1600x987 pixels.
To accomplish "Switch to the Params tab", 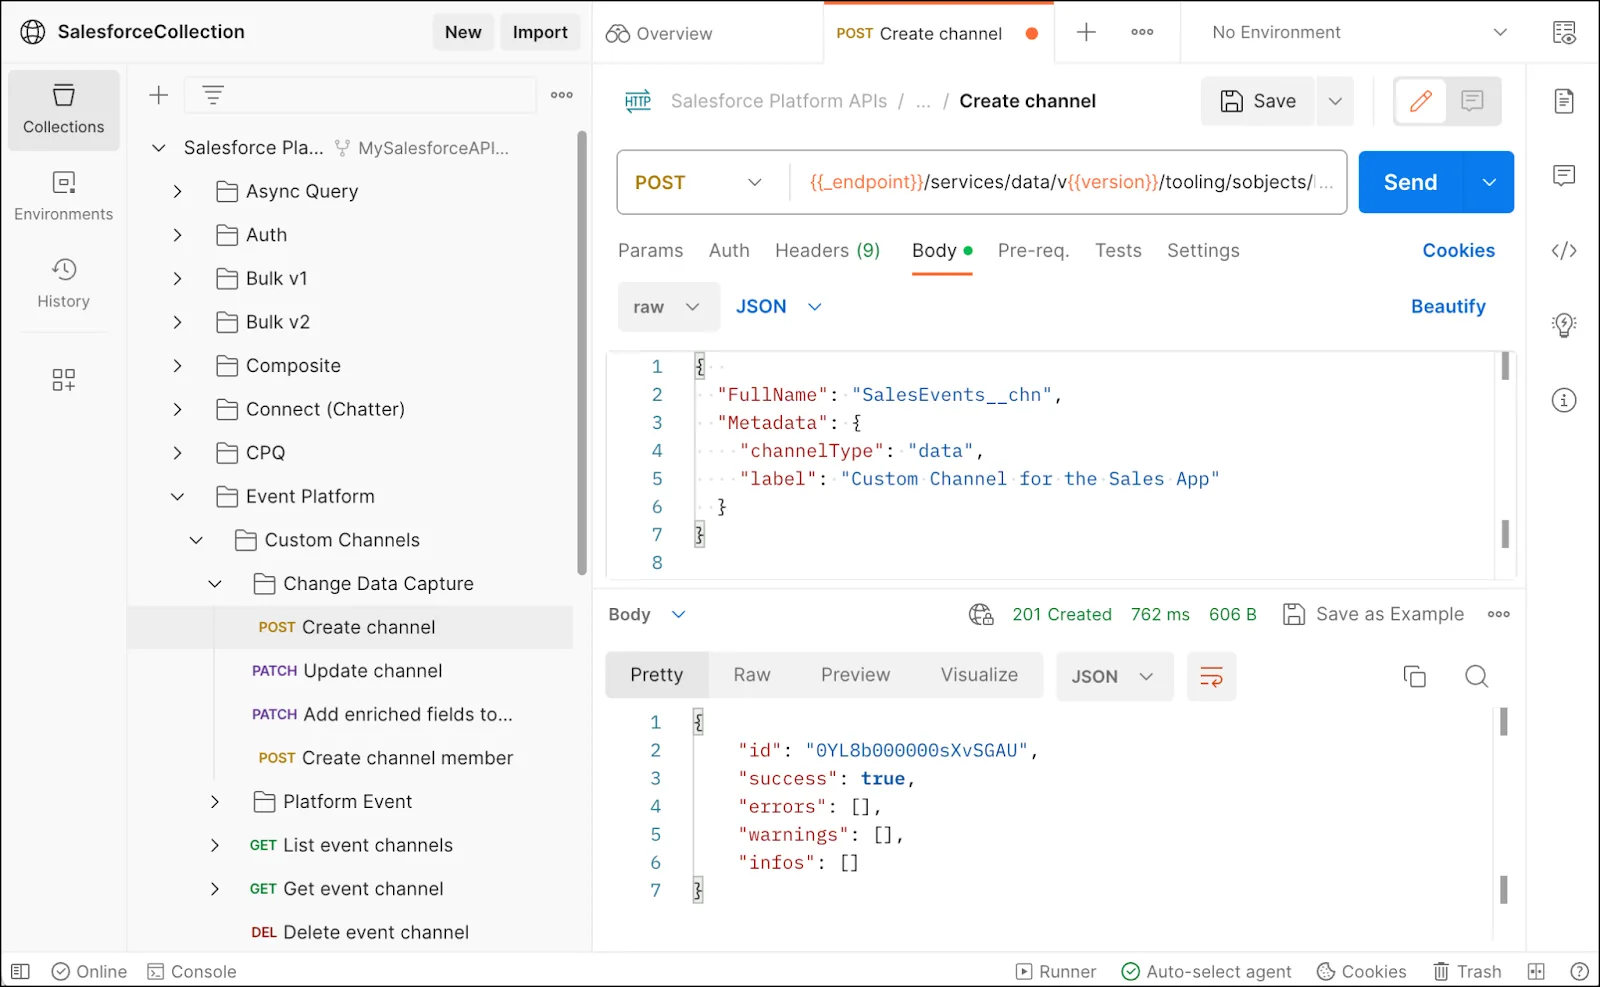I will click(x=650, y=250).
